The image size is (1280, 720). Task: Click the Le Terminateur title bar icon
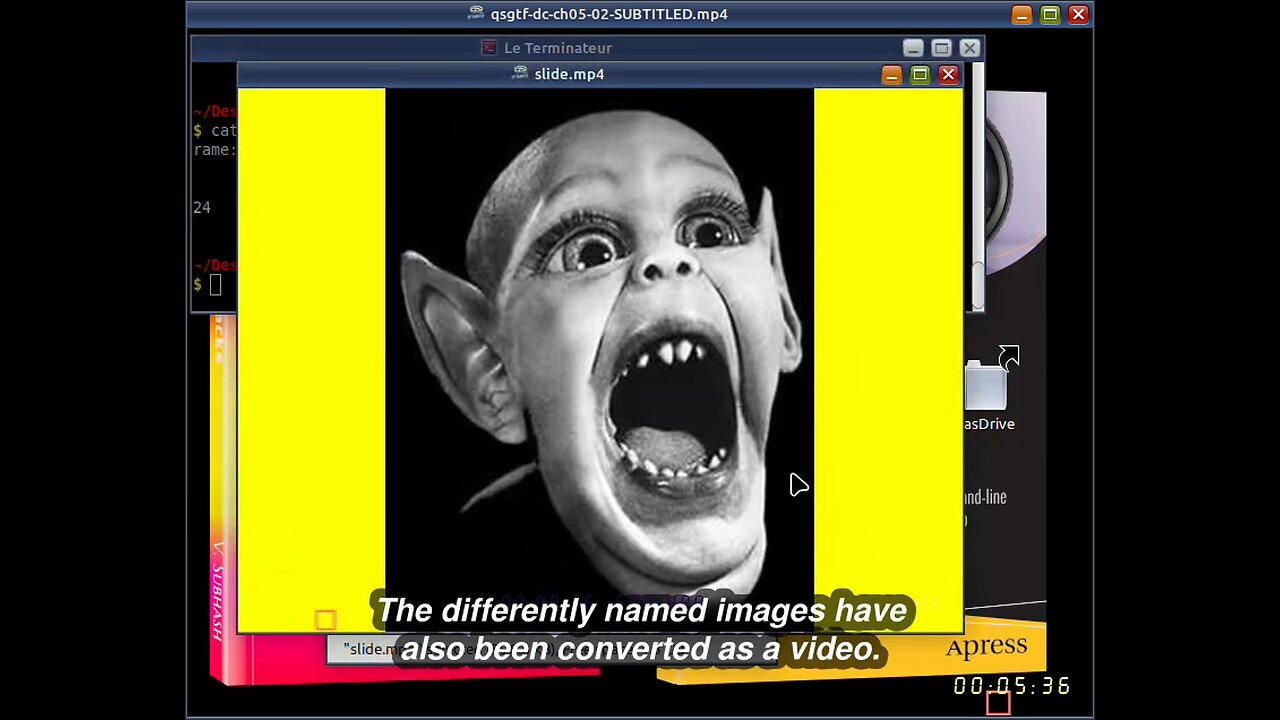pyautogui.click(x=489, y=47)
